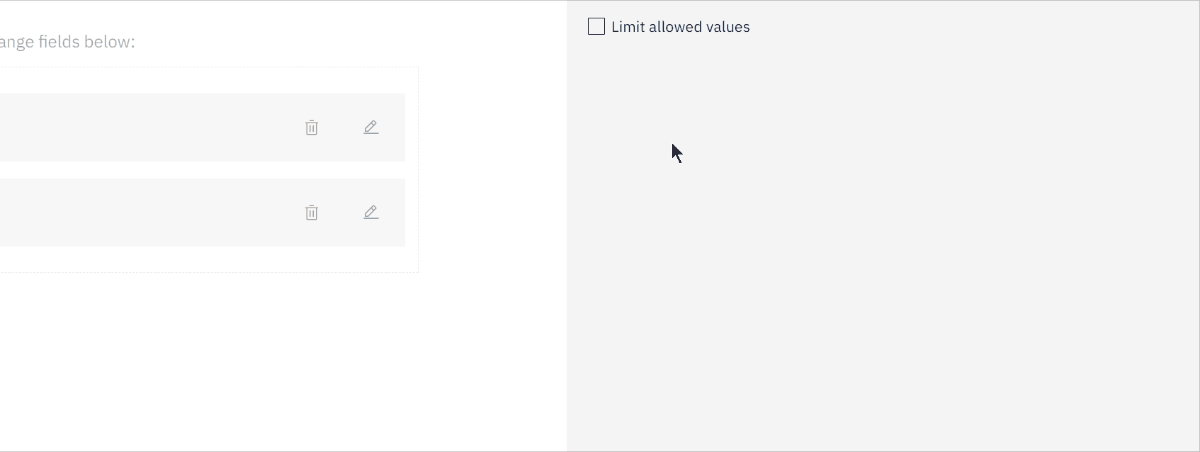This screenshot has width=1200, height=452.
Task: Select the second gray field row
Action: pos(202,213)
